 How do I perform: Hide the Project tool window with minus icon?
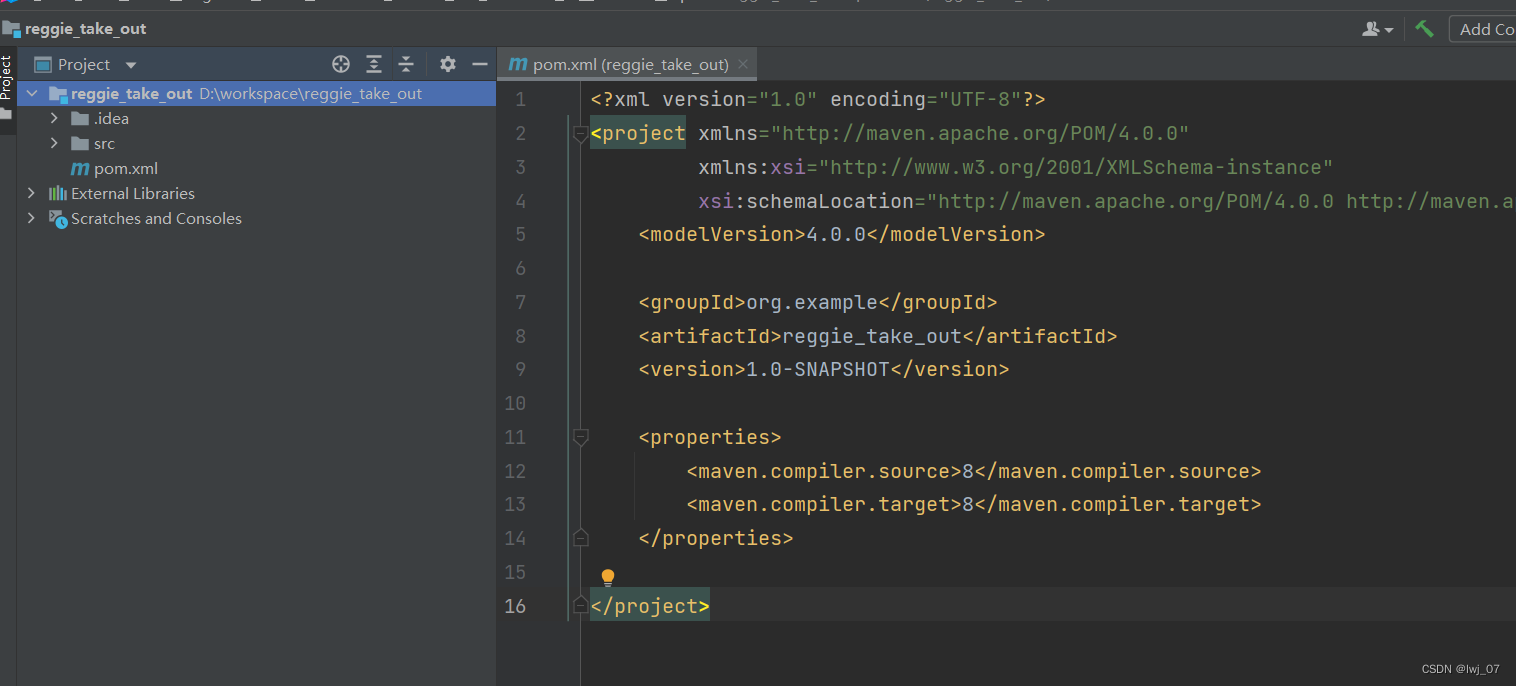[480, 64]
